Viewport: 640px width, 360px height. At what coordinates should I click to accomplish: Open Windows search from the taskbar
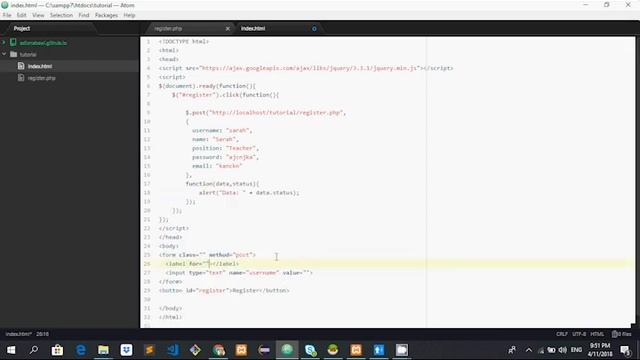pyautogui.click(x=34, y=350)
